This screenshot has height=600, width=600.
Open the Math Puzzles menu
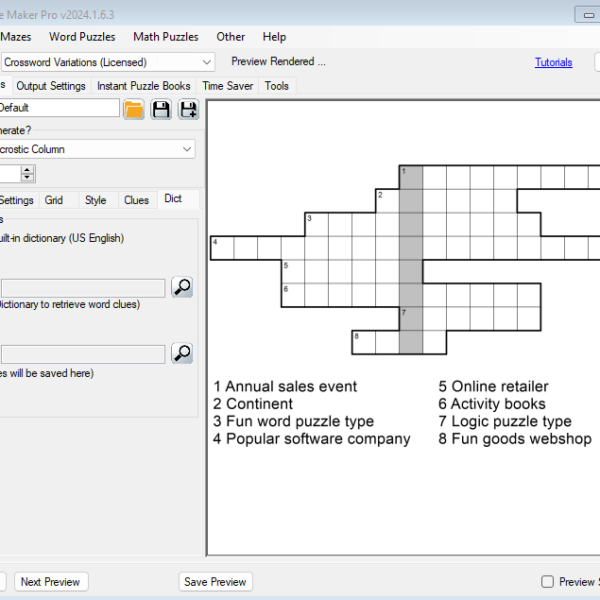click(x=166, y=37)
